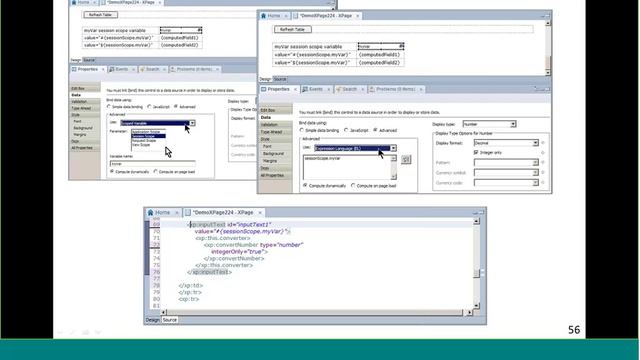Open Currency code dropdown

tap(535, 183)
